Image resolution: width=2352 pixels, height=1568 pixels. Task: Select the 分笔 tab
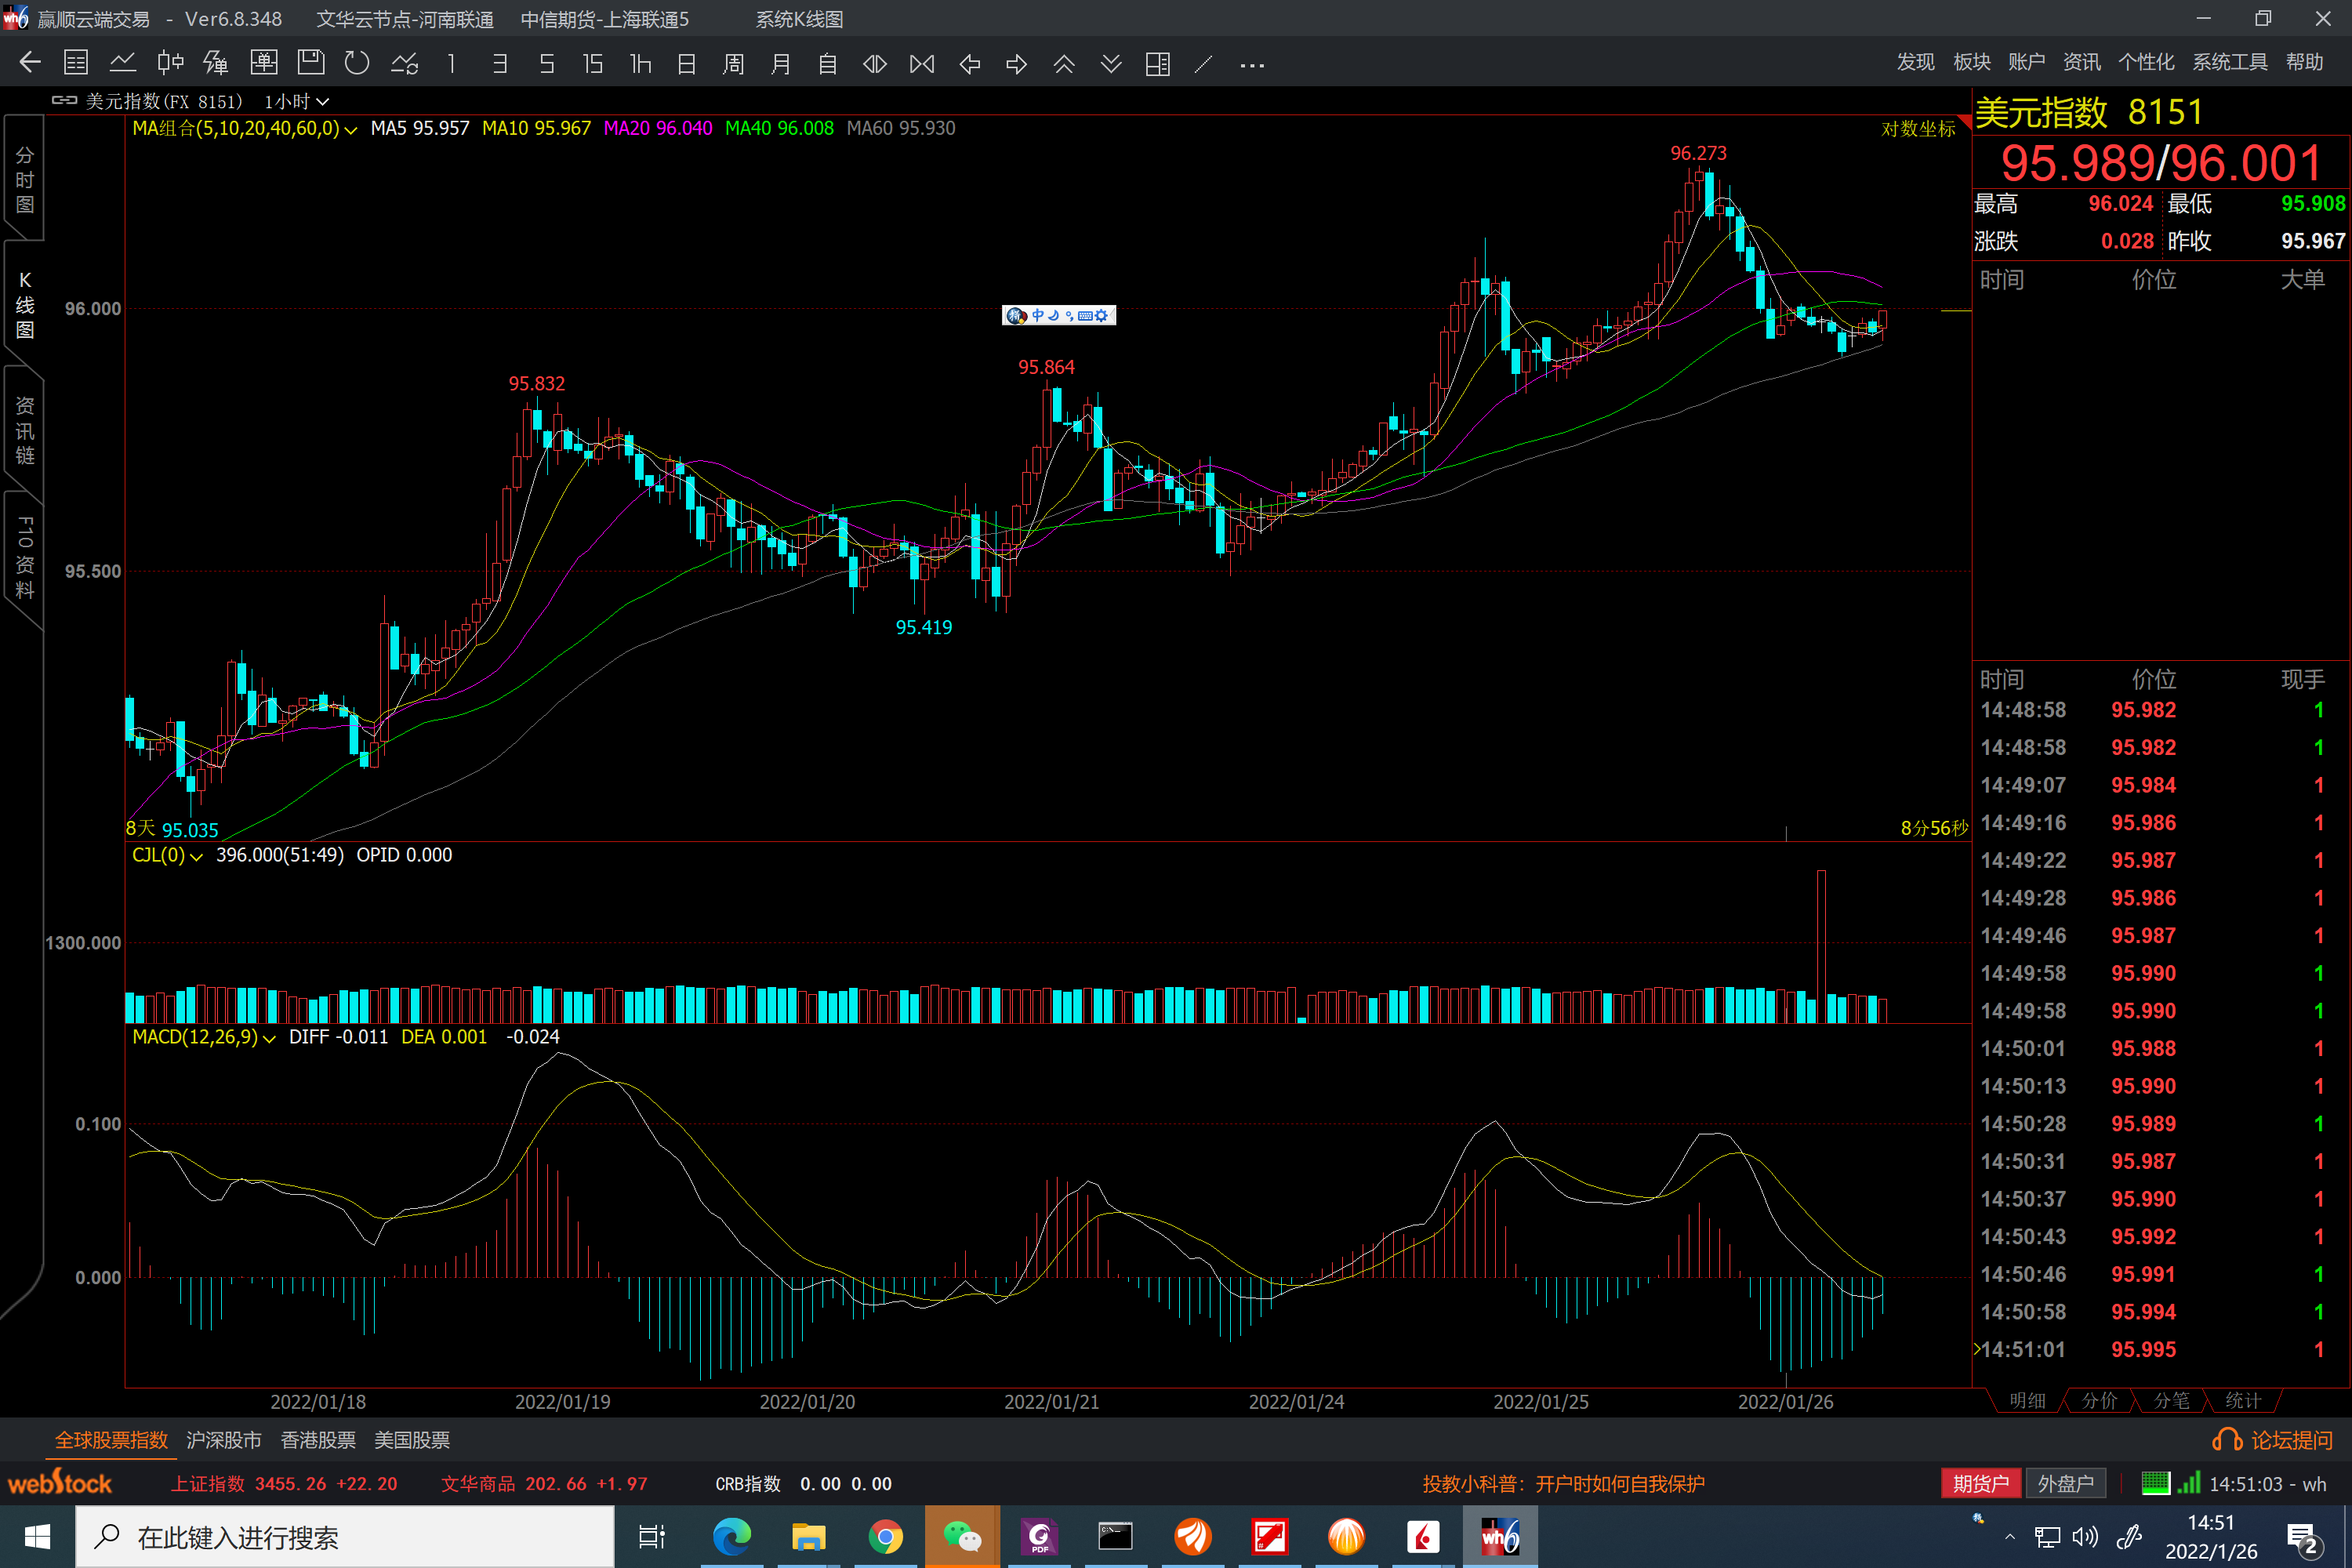pos(2171,1400)
